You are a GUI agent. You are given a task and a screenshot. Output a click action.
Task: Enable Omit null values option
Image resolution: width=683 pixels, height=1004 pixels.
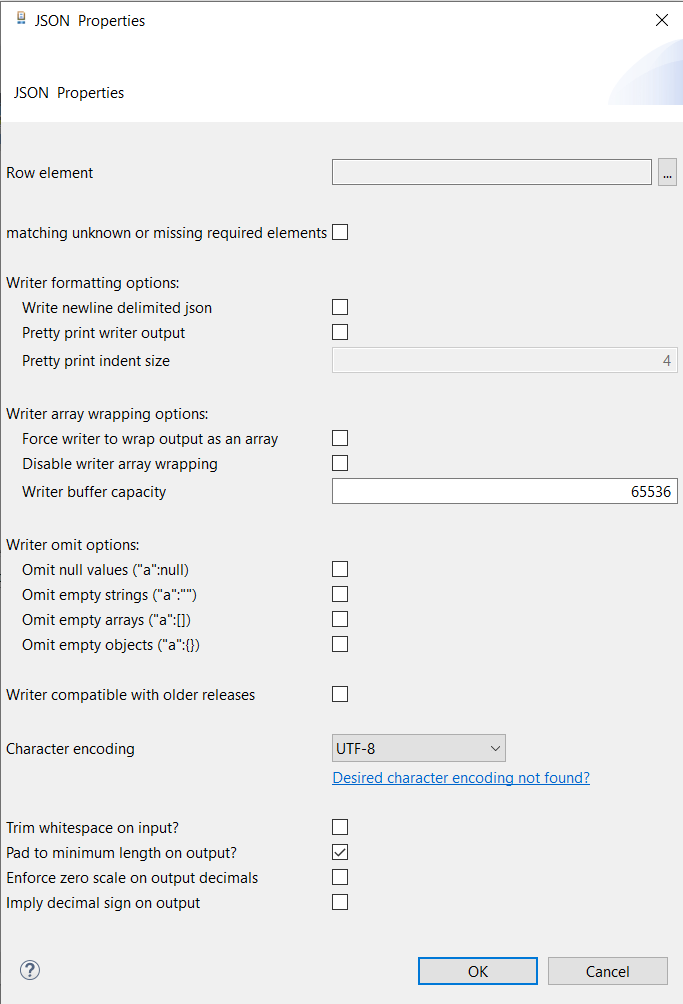coord(340,569)
